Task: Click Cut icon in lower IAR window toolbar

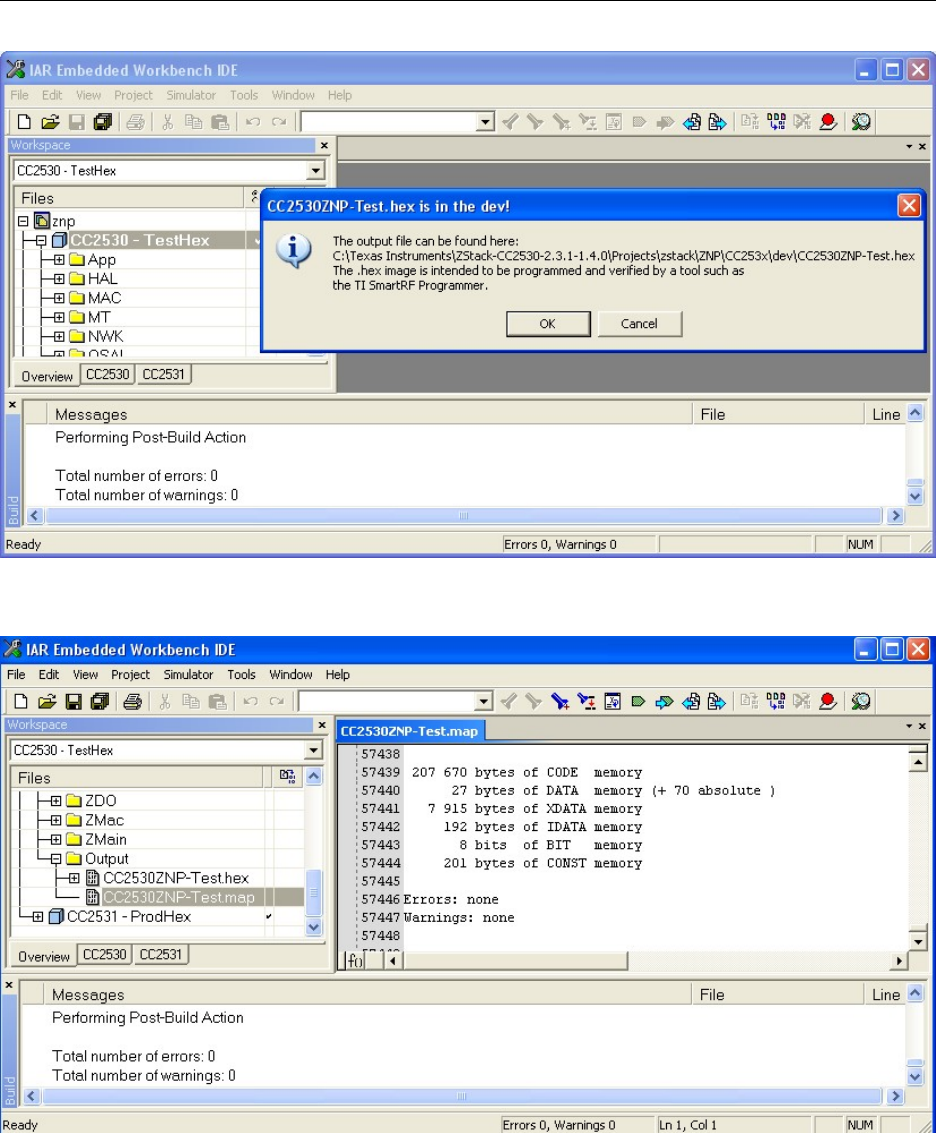Action: [x=165, y=701]
